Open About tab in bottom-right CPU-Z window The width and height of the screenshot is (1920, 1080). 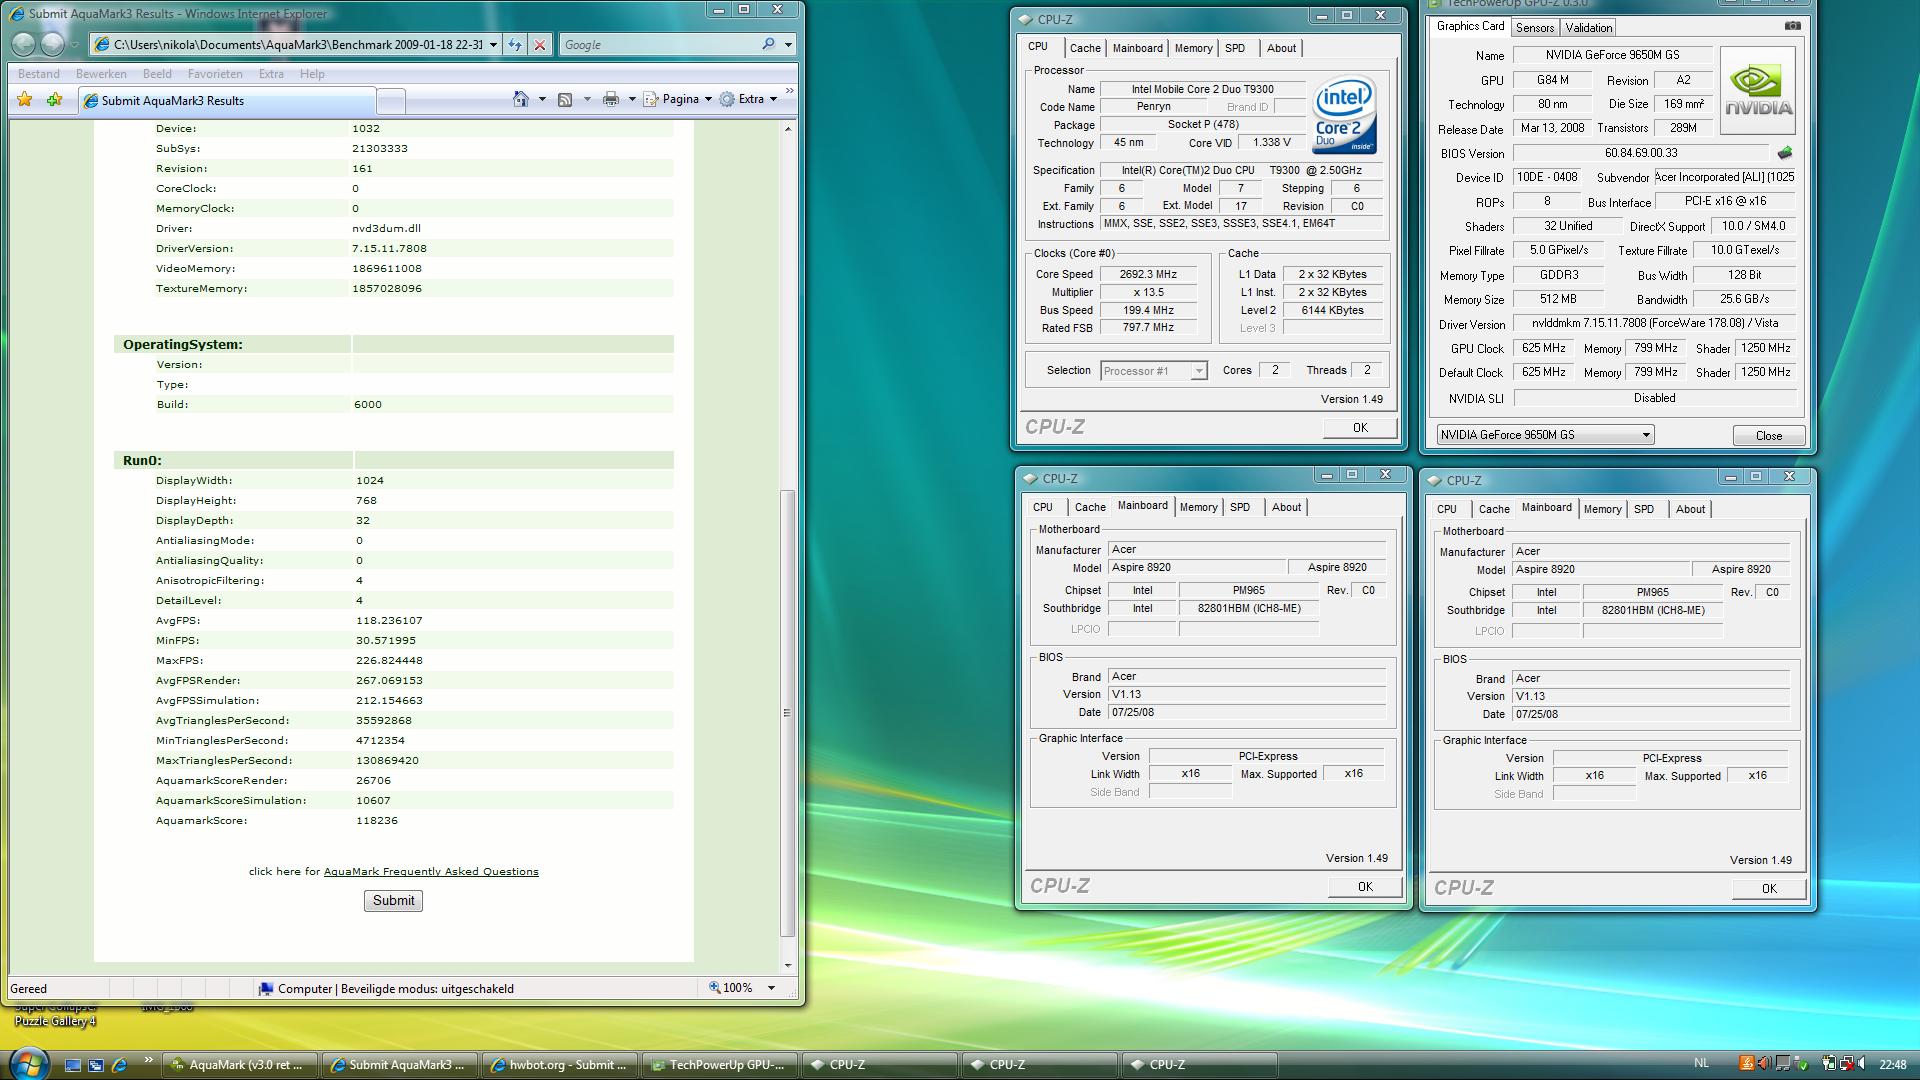1690,509
